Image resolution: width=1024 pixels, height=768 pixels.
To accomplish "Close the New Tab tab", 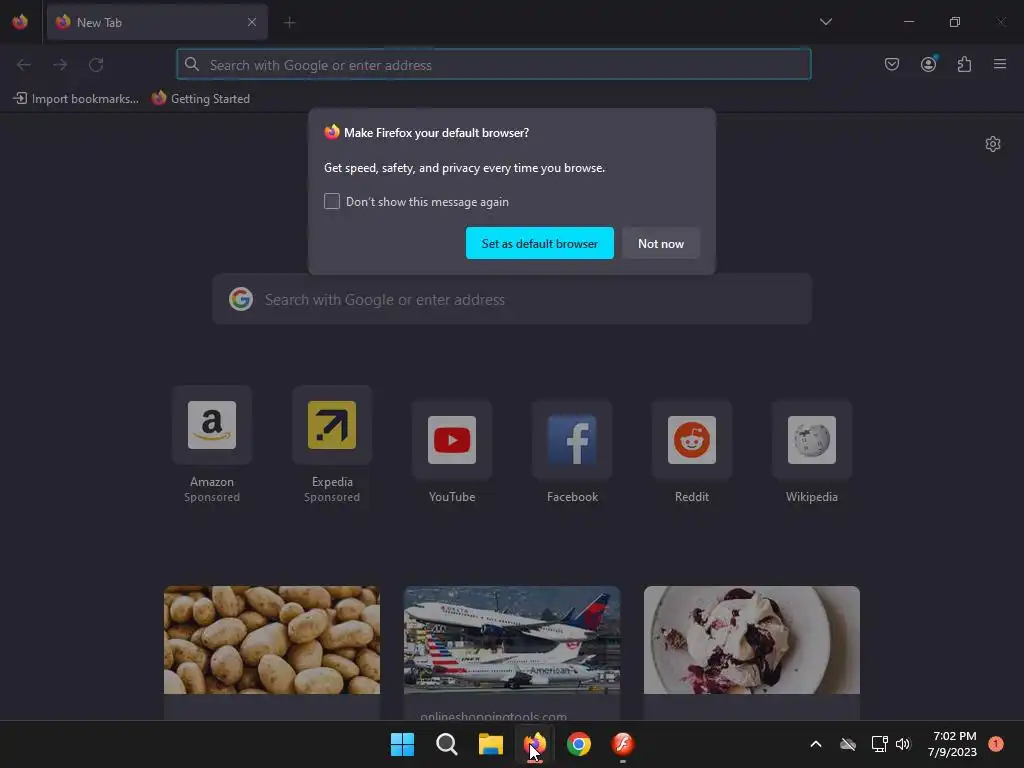I will 251,22.
